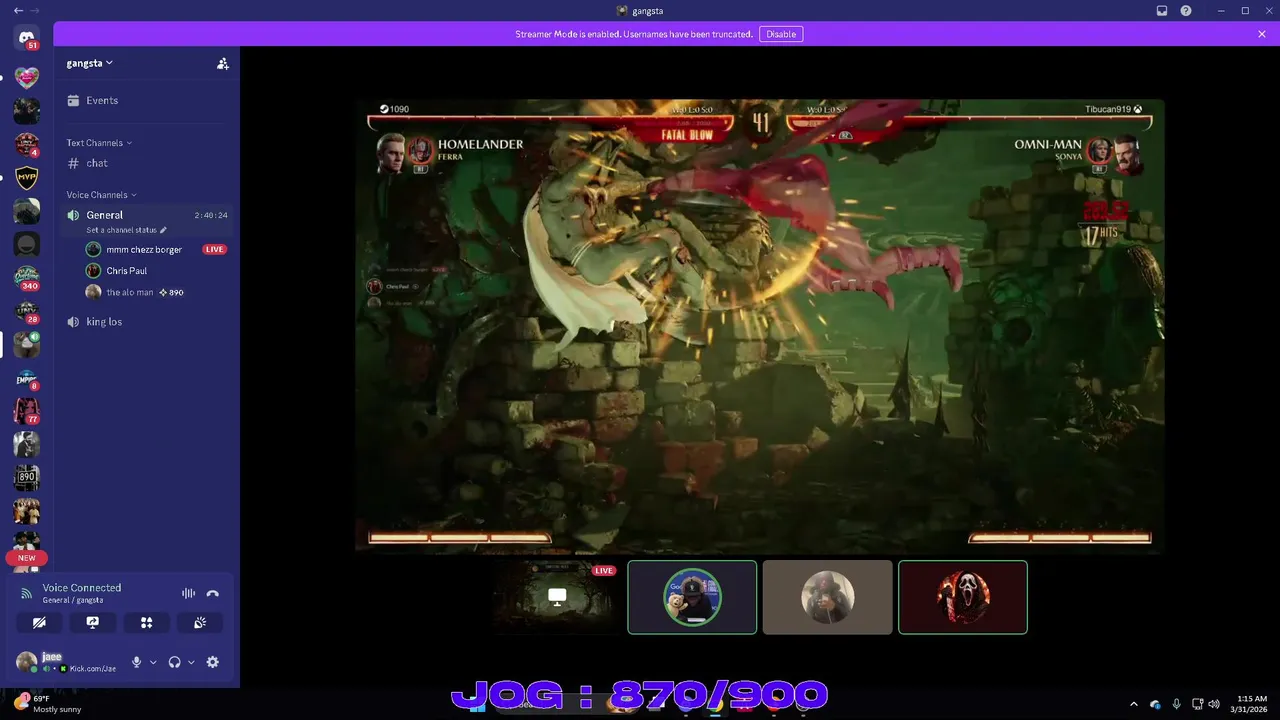The height and width of the screenshot is (720, 1280).
Task: Click the main Mortal Kombat stream view
Action: pos(760,325)
